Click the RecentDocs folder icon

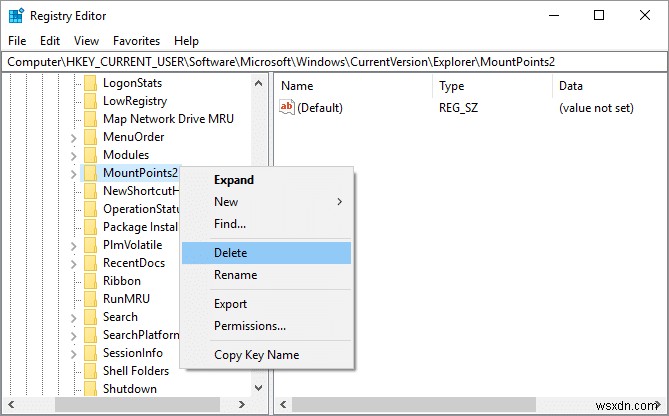[90, 263]
